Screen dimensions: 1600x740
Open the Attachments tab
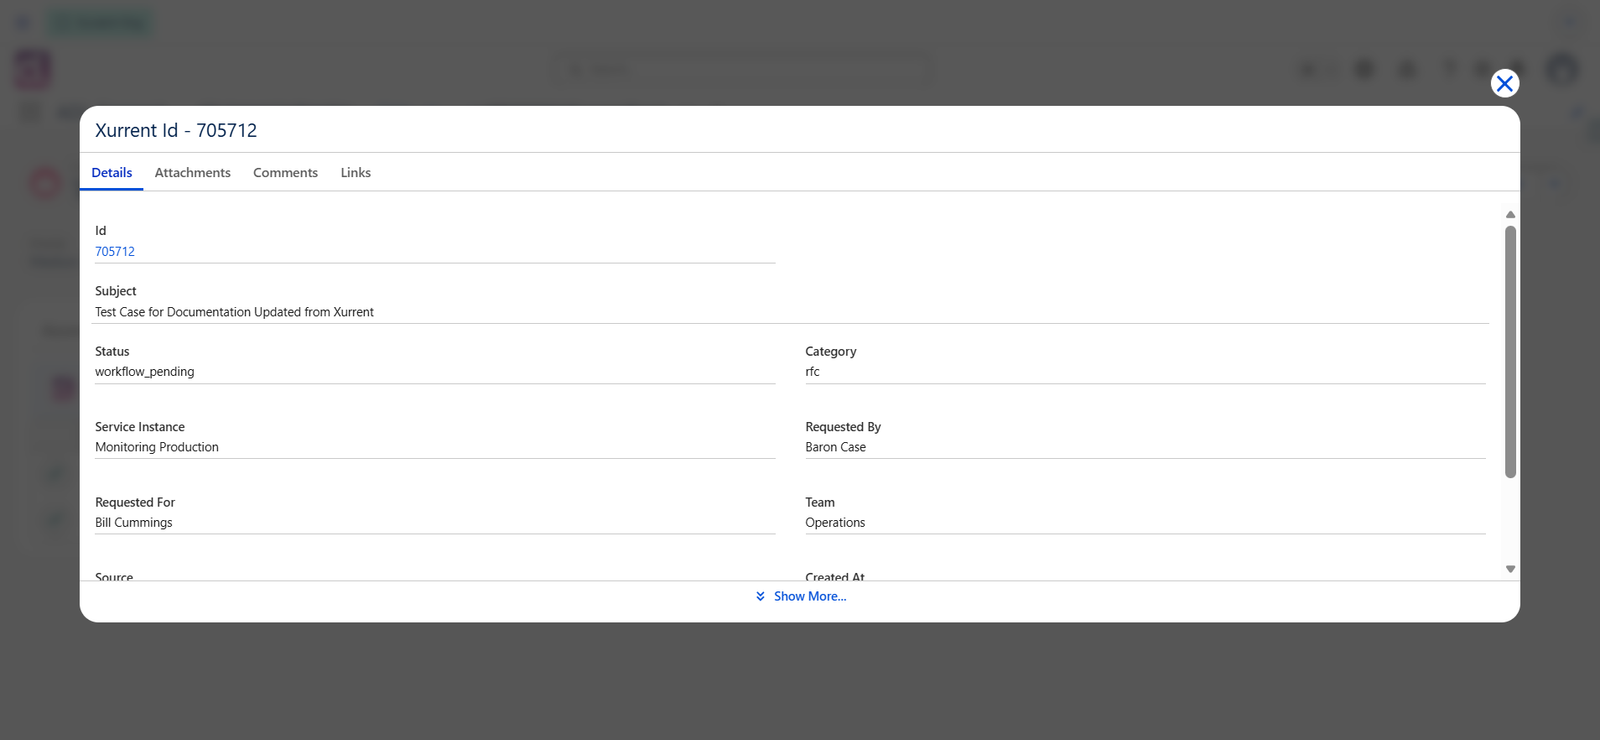click(x=193, y=173)
